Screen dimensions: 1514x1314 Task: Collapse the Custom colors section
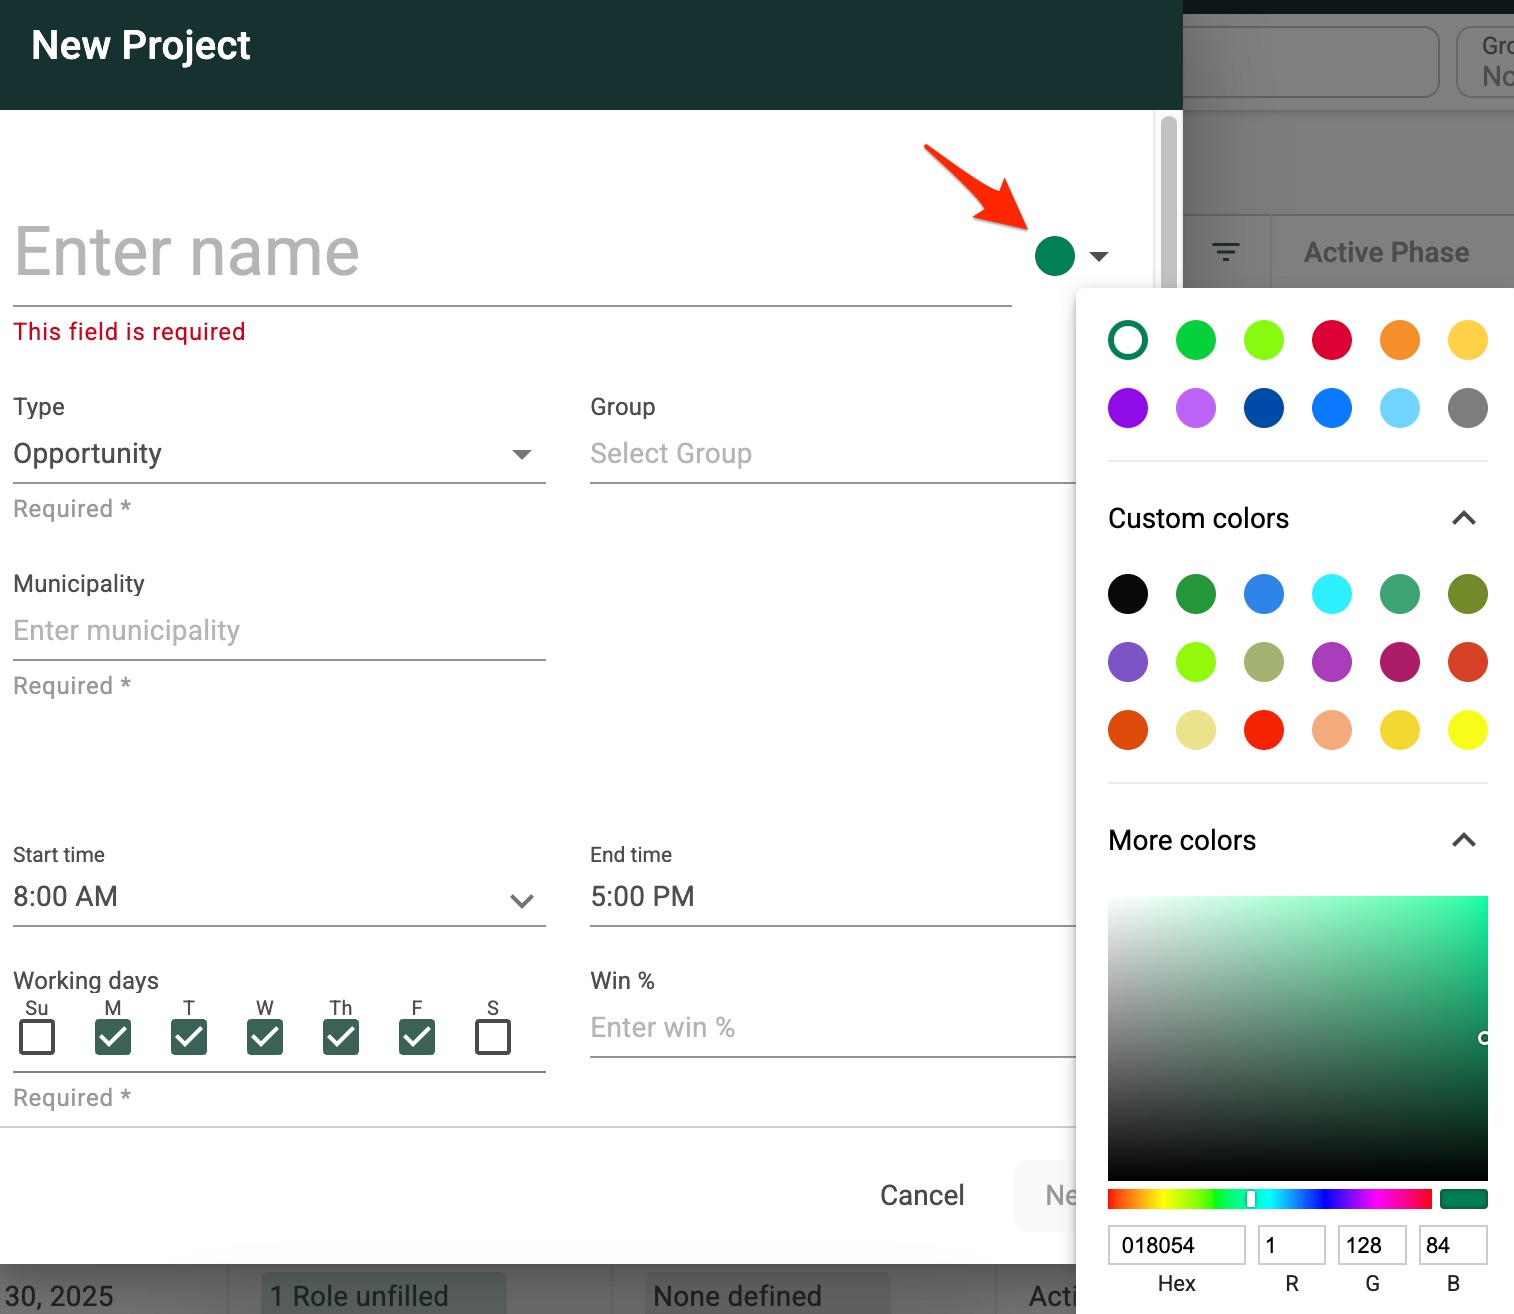[x=1464, y=518]
